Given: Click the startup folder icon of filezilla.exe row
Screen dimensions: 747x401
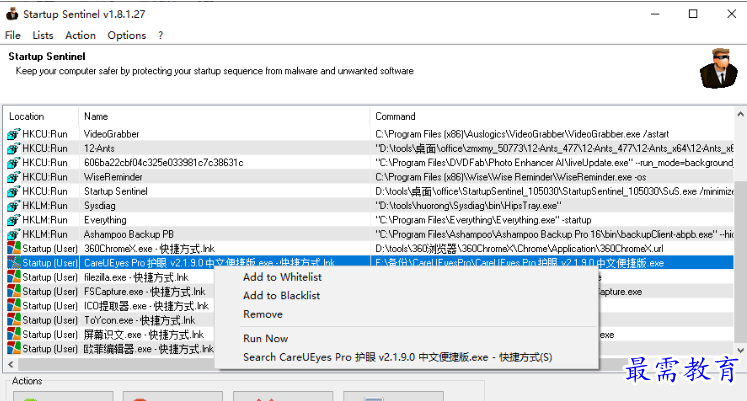Looking at the screenshot, I should pyautogui.click(x=14, y=277).
